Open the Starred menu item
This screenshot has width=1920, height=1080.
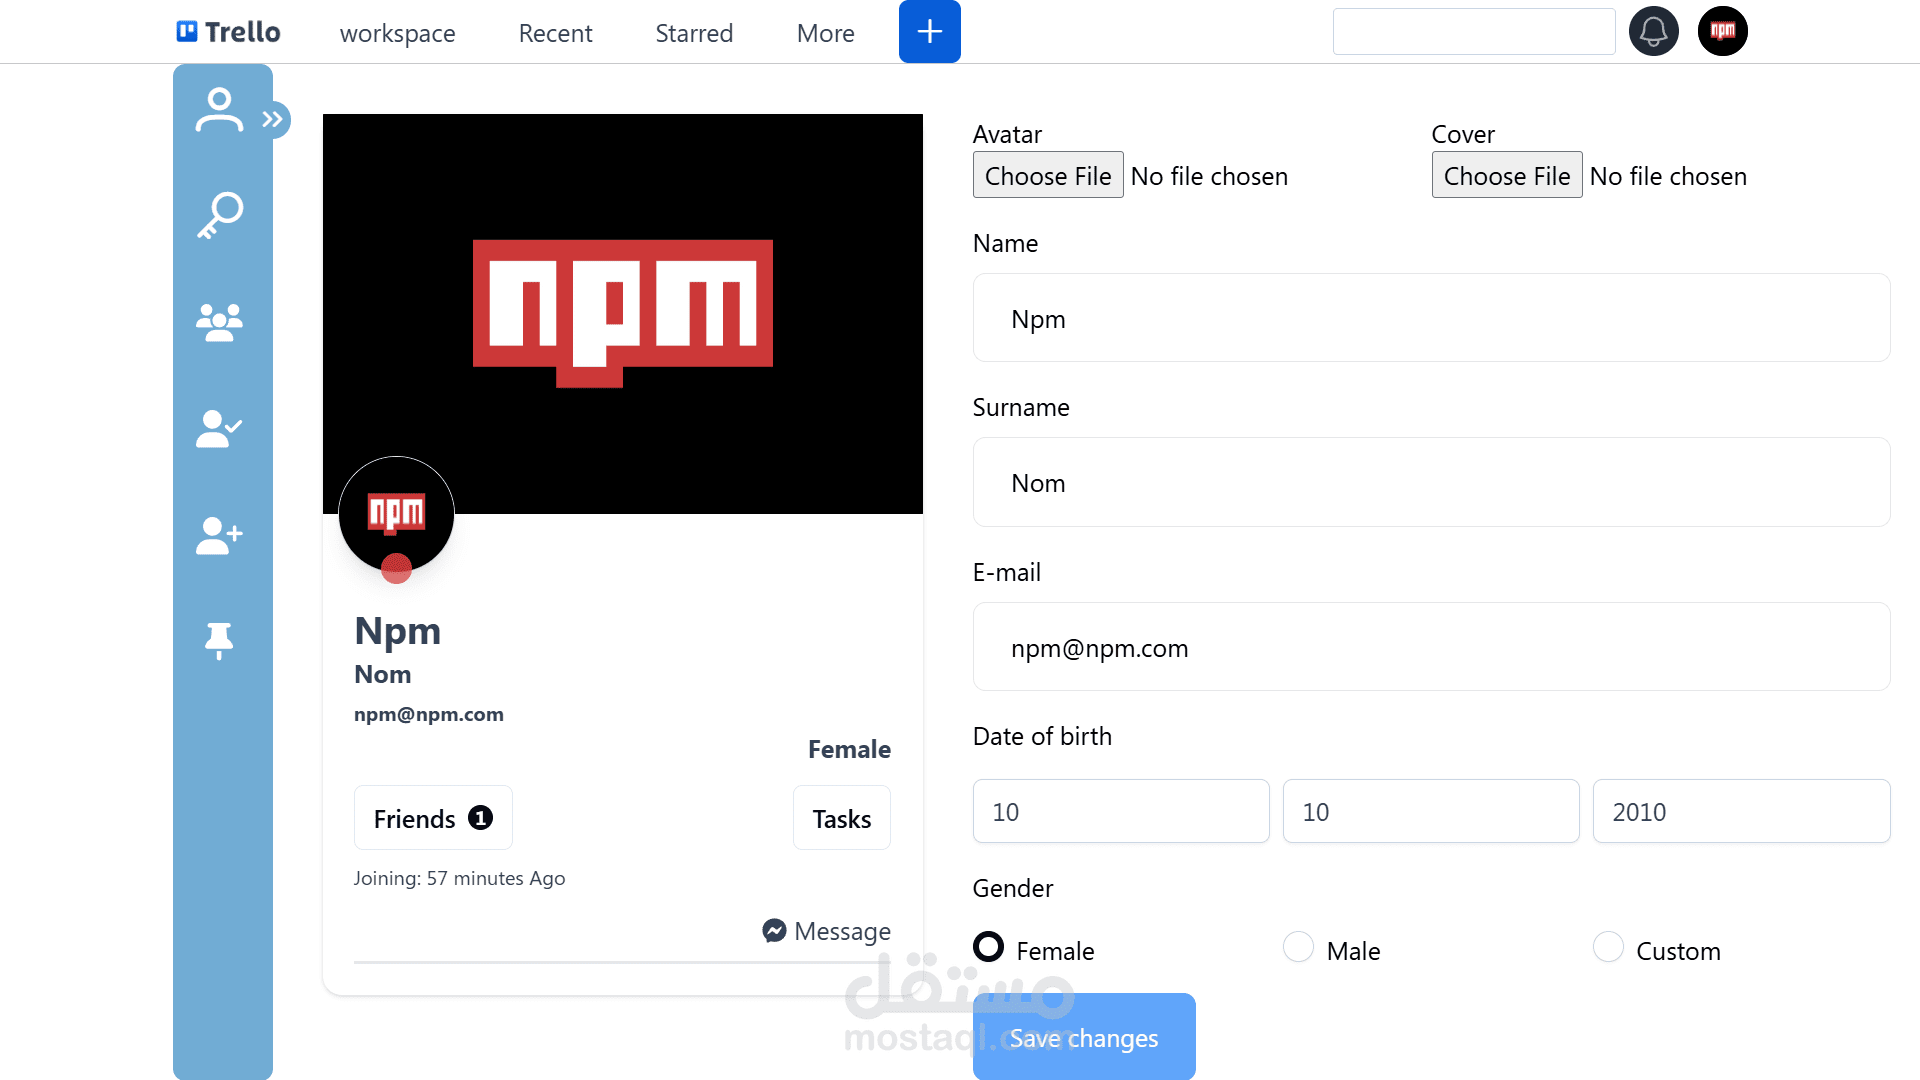pos(694,33)
